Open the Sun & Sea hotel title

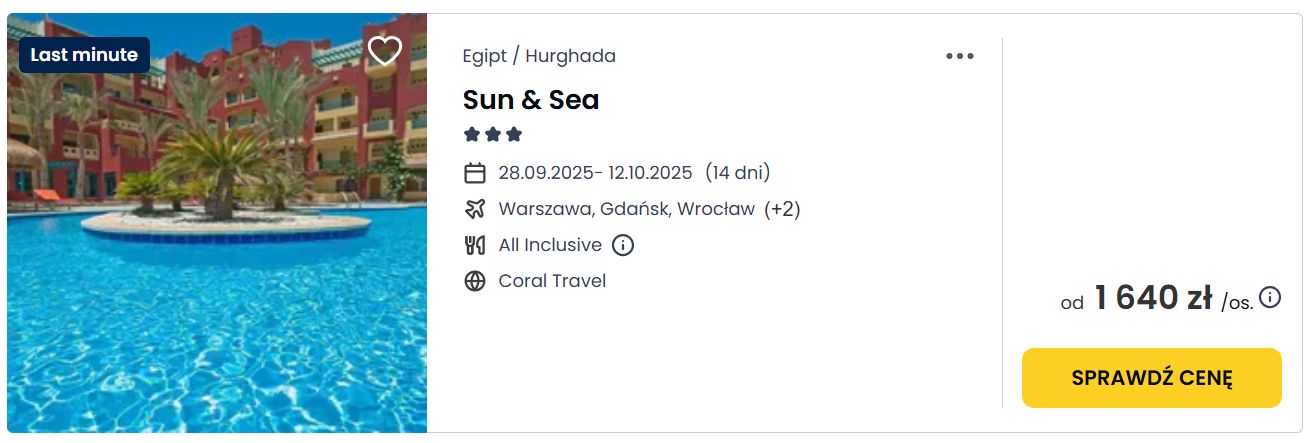tap(531, 100)
